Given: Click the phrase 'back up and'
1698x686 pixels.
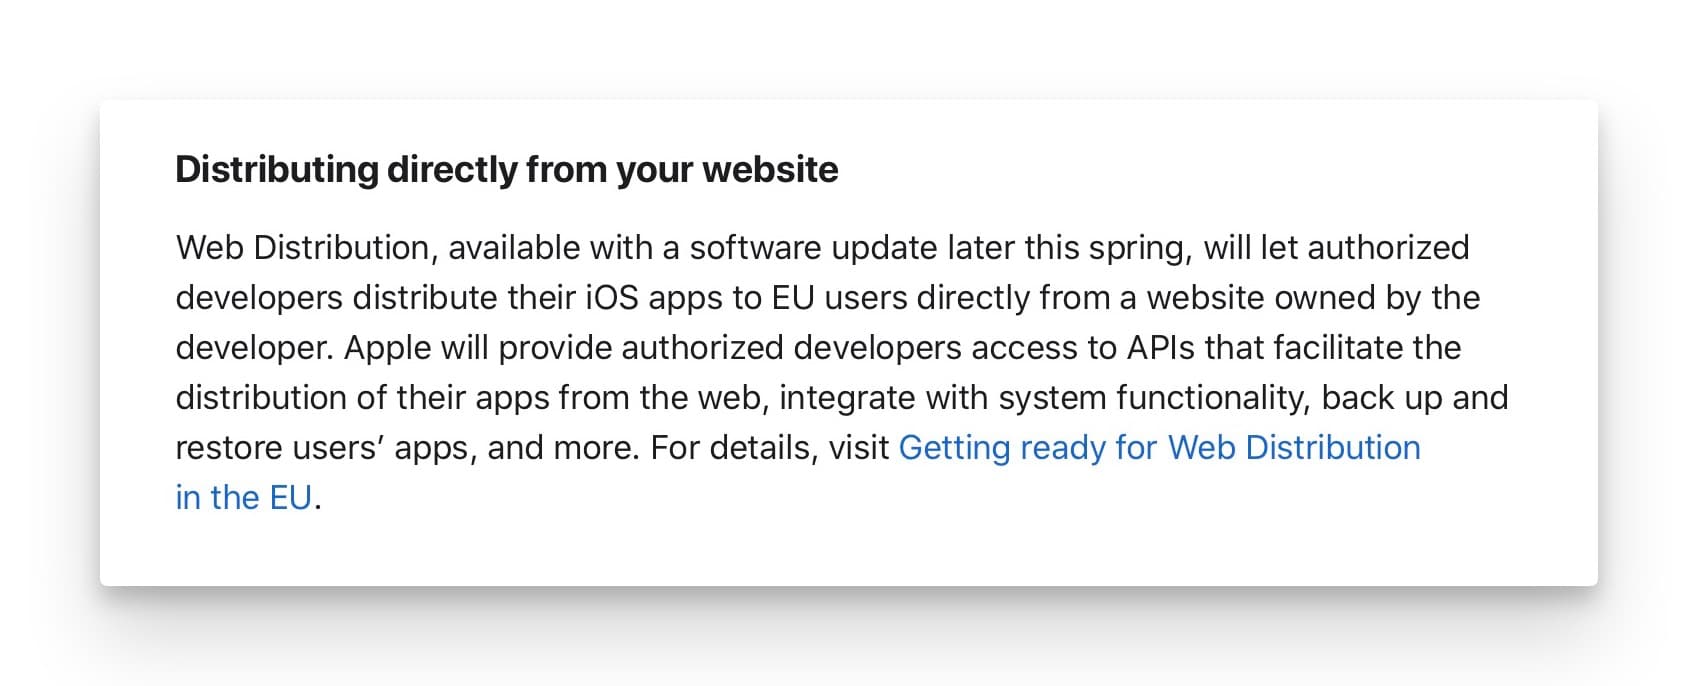Looking at the screenshot, I should pyautogui.click(x=1415, y=398).
